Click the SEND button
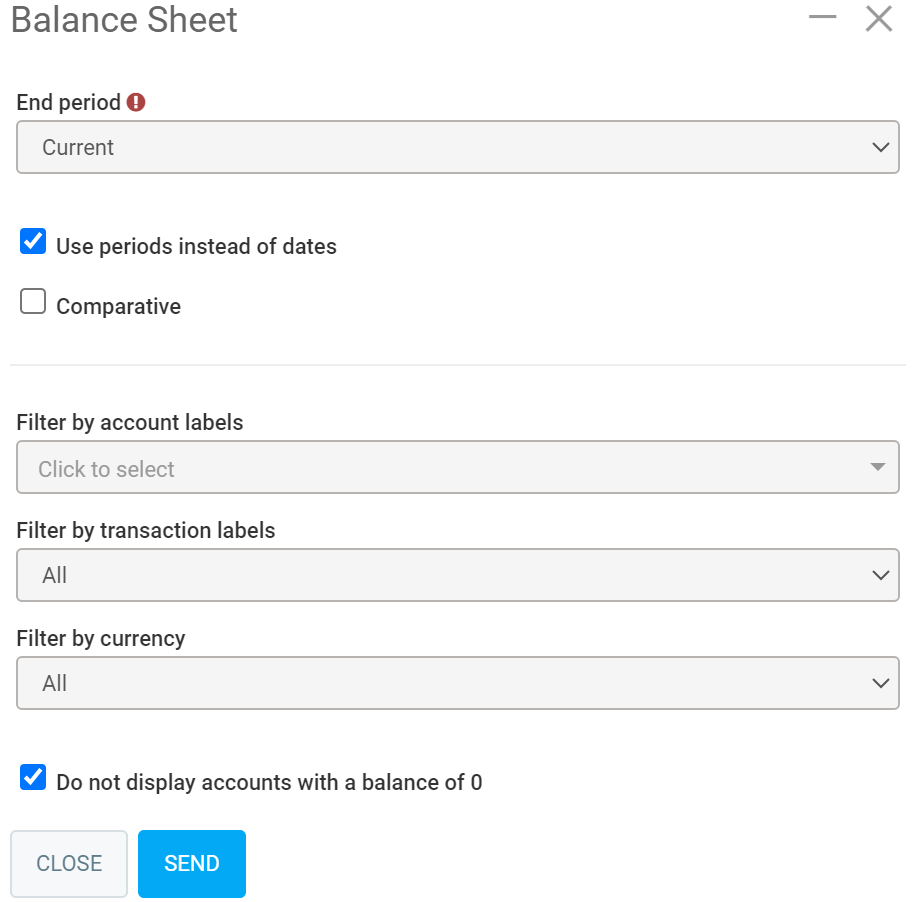Viewport: 920px width, 902px height. pos(192,864)
